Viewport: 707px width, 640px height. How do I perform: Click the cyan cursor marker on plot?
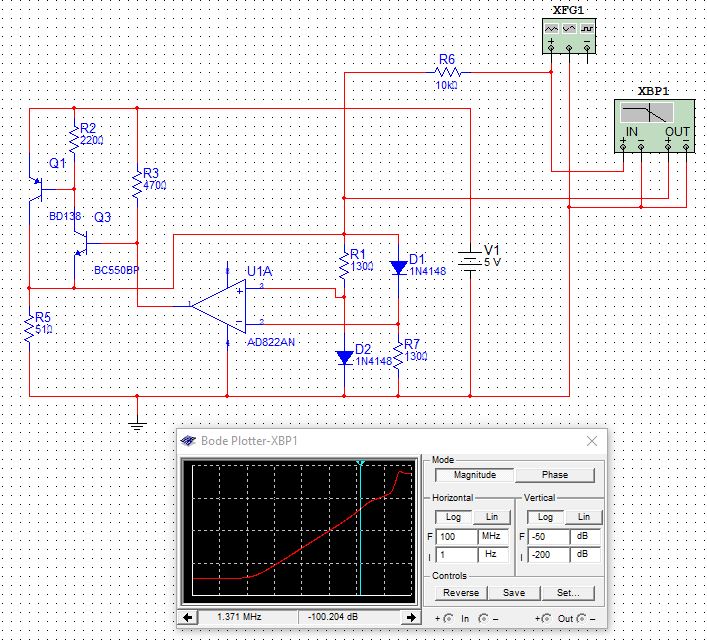point(360,463)
